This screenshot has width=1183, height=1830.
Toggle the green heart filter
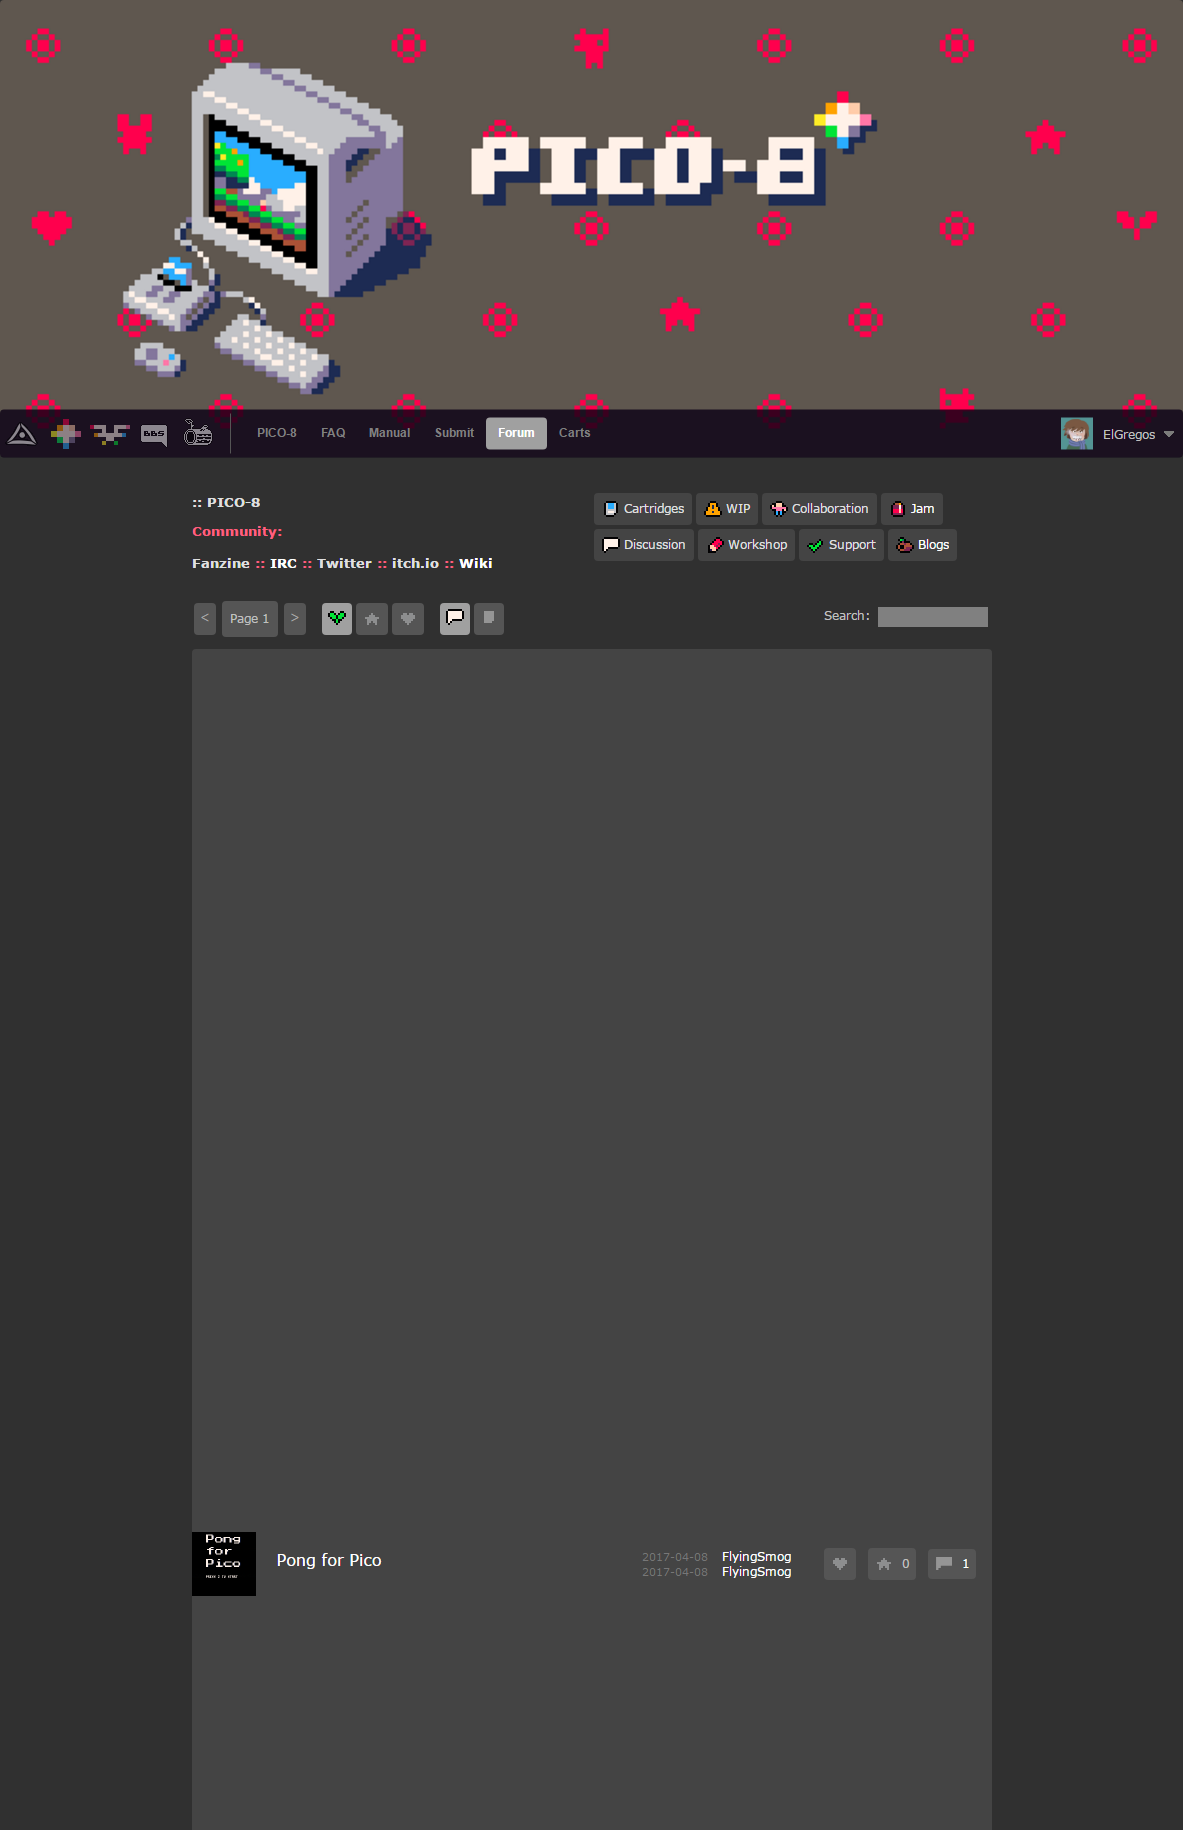pyautogui.click(x=337, y=619)
